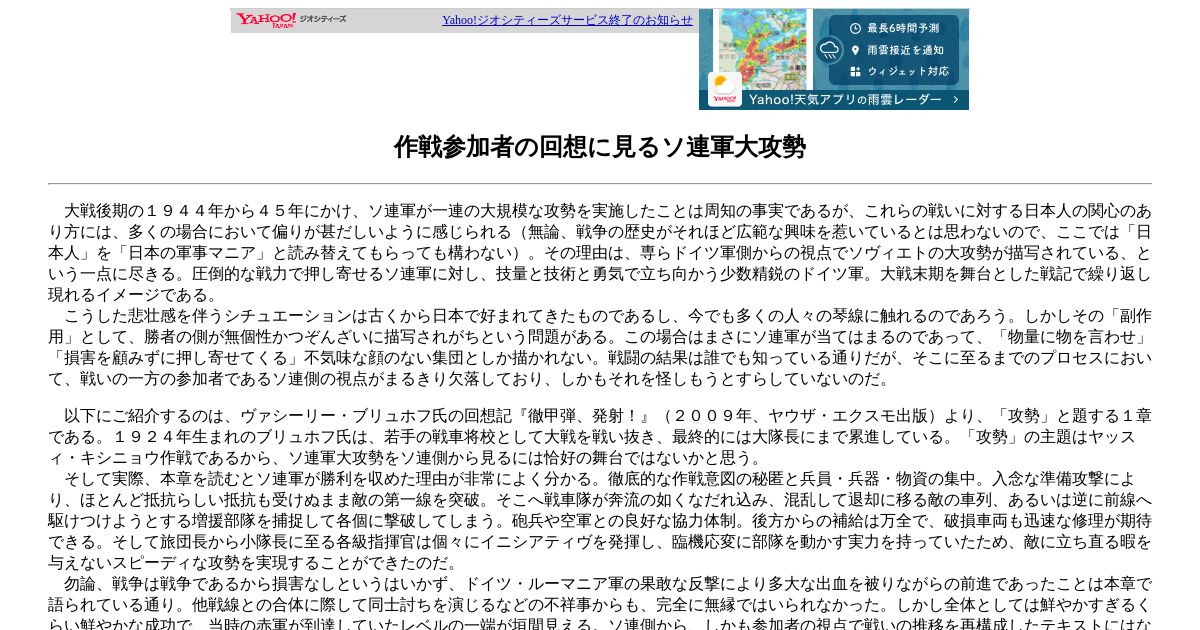Click the paragraph beginning 以下にご紹介するのは

point(600,437)
